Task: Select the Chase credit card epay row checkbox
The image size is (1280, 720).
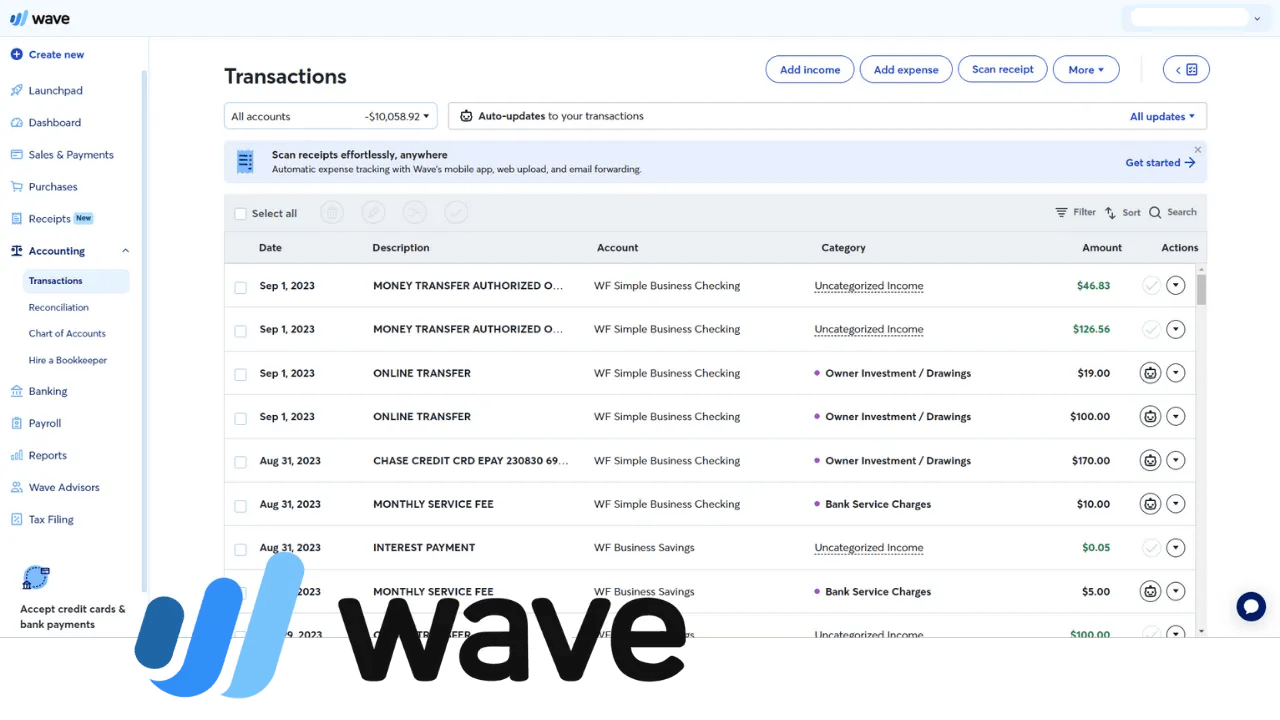Action: click(x=240, y=462)
